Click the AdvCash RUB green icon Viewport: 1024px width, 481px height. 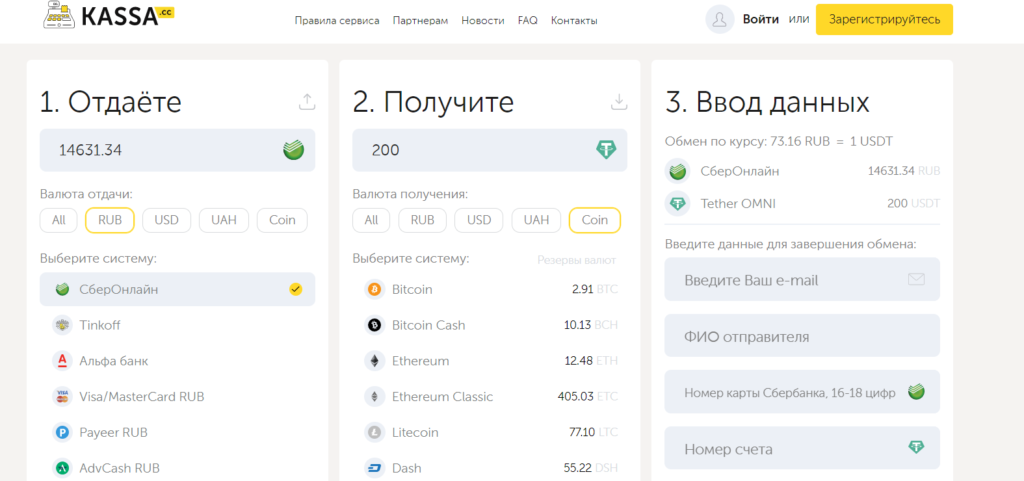(62, 468)
